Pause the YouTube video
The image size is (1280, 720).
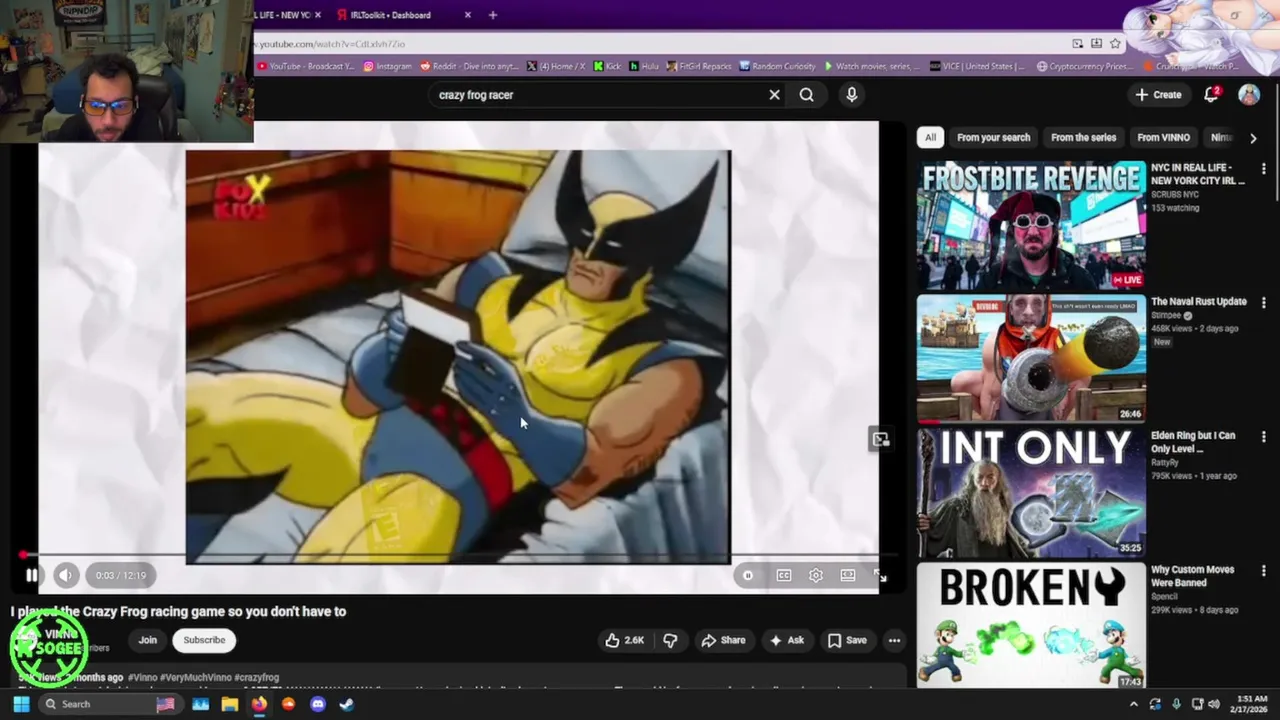(x=31, y=575)
